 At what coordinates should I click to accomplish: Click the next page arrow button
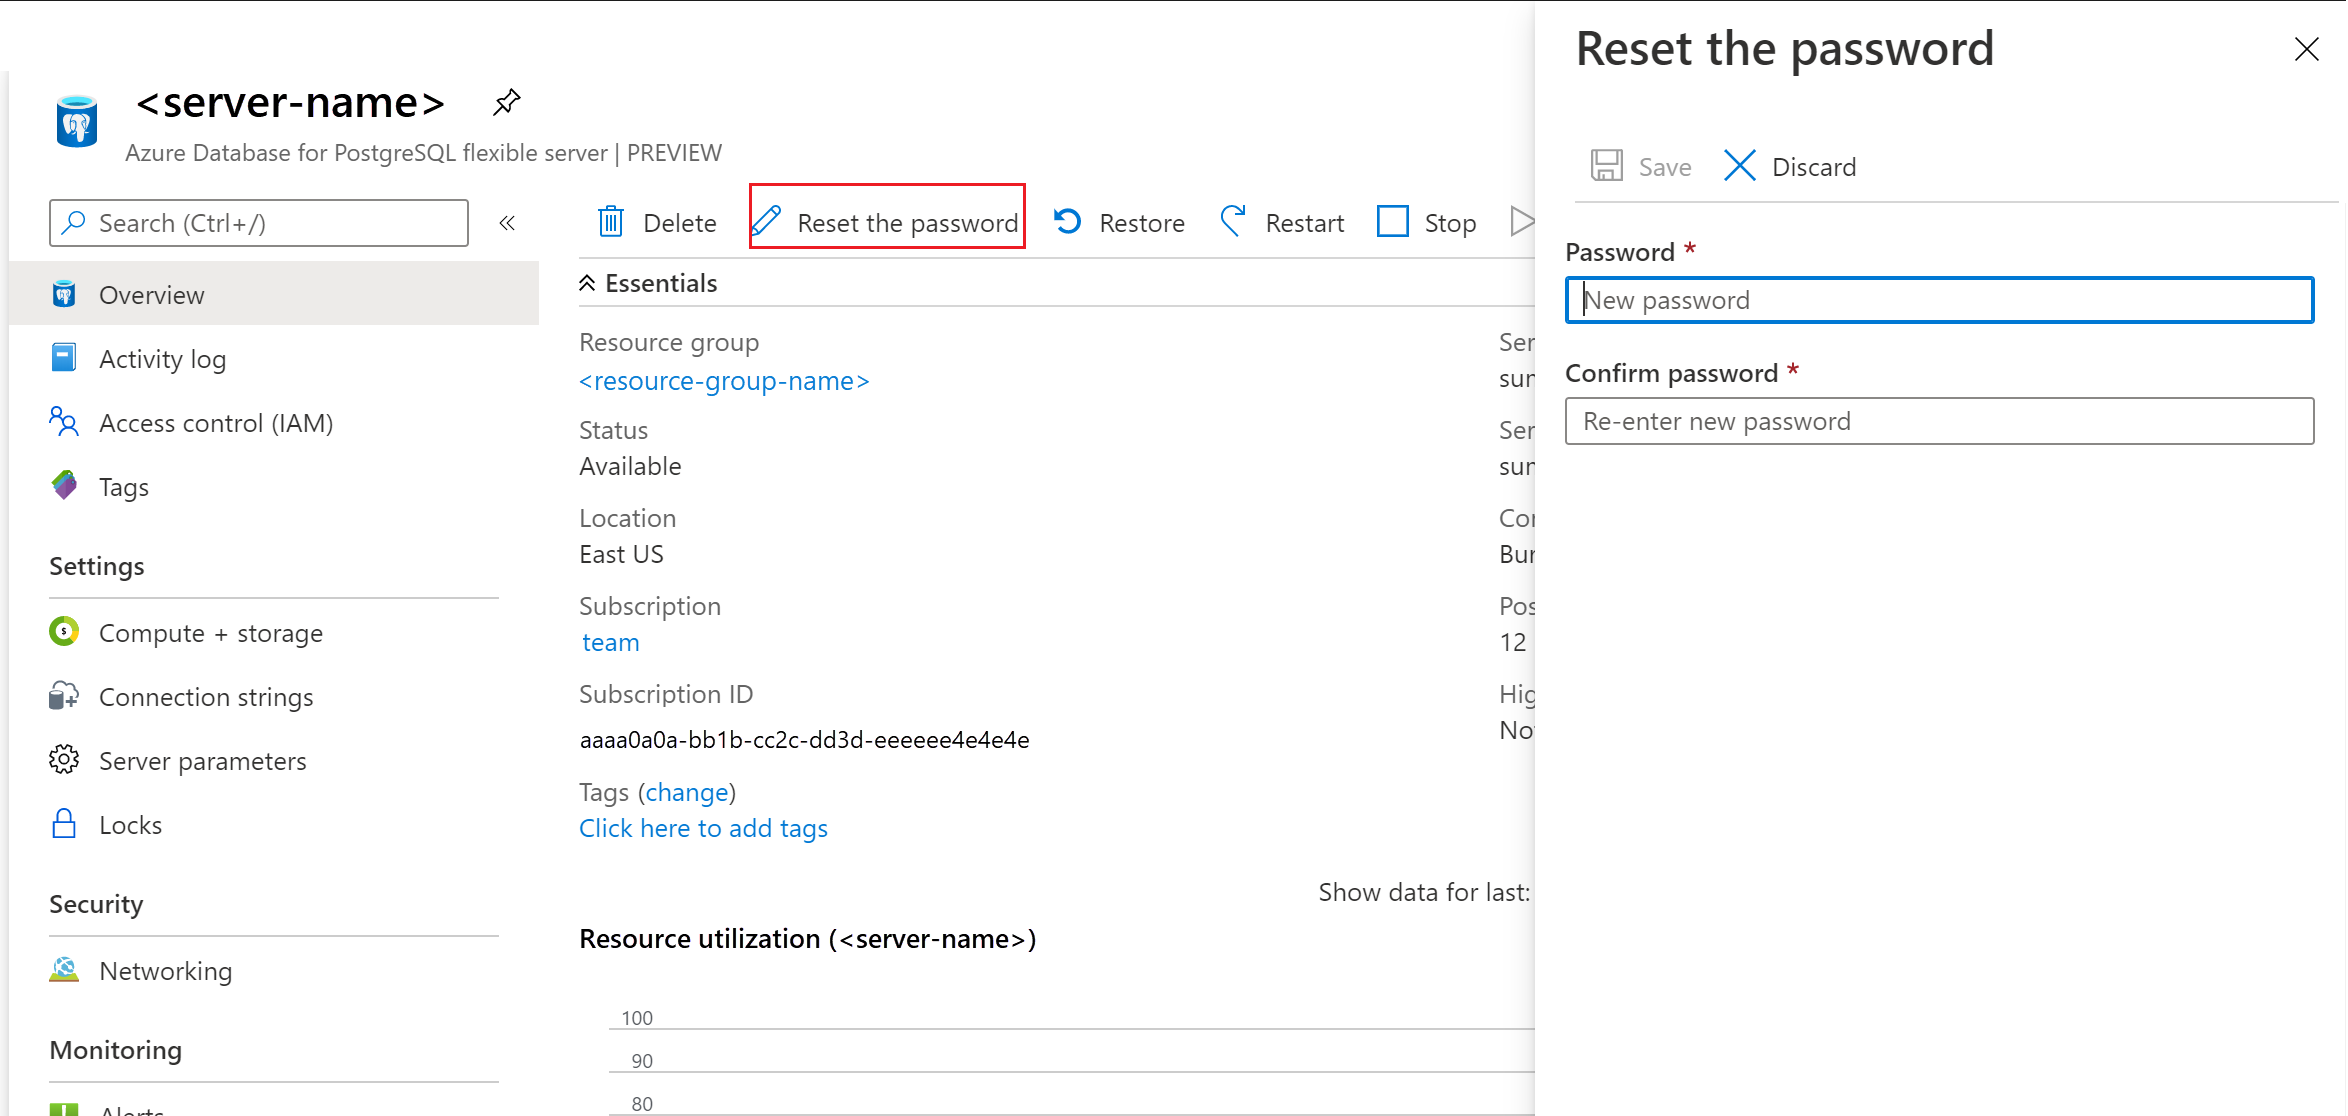(x=1523, y=220)
